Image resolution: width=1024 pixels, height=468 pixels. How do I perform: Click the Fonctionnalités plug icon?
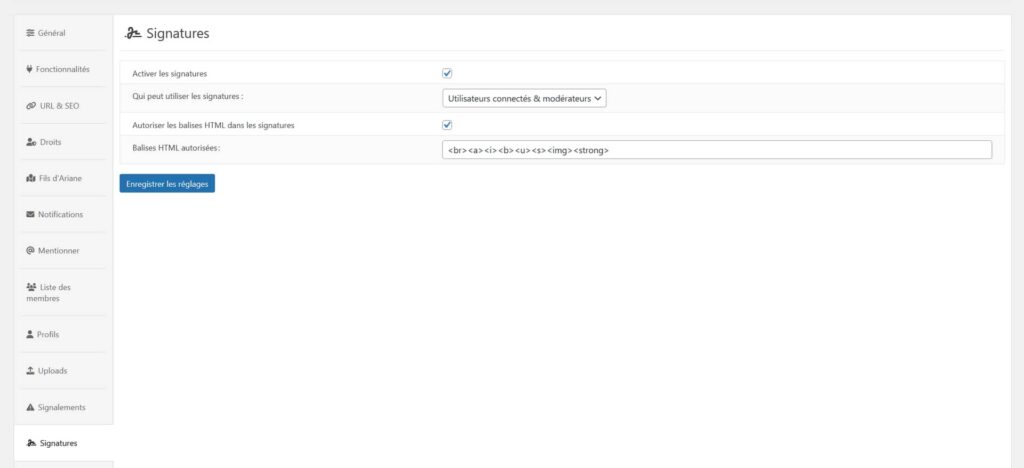29,69
